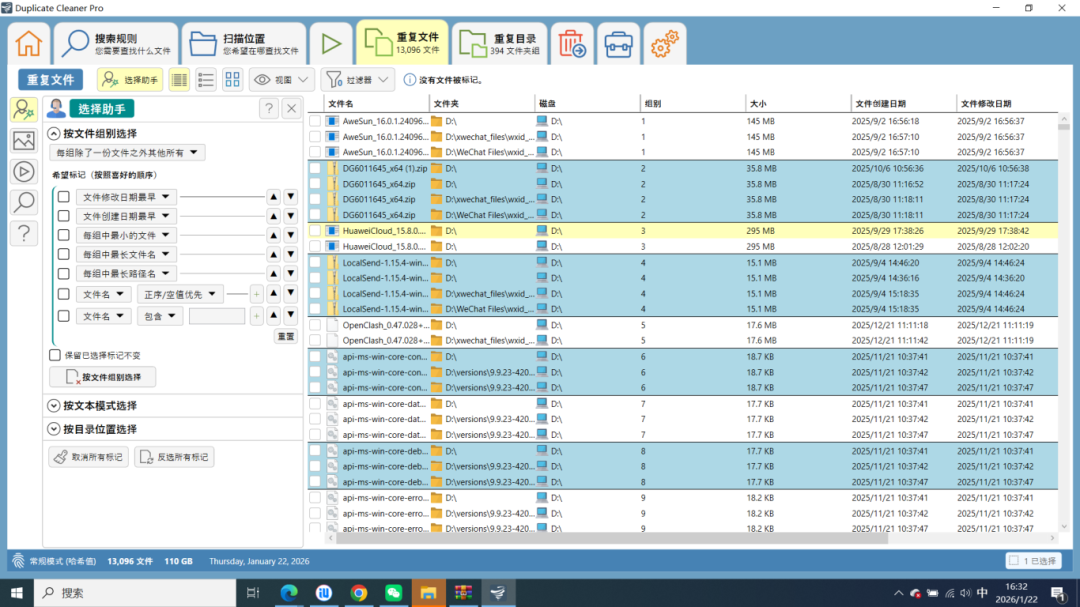Enable 每组中最长路径名 rule checkbox

pos(63,274)
